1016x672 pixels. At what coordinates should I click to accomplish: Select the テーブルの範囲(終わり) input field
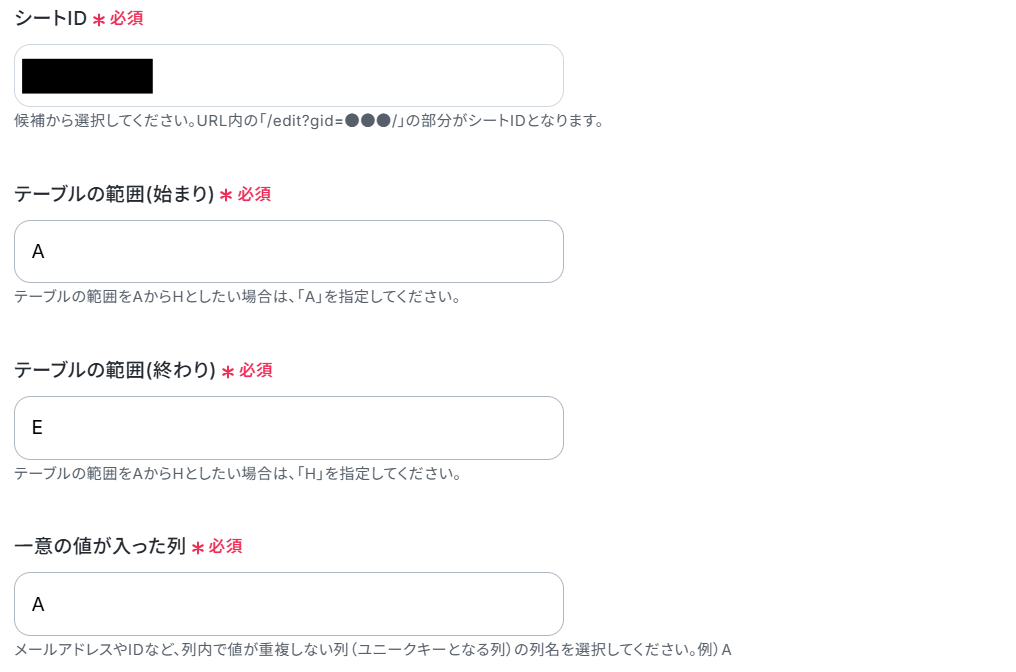click(x=289, y=428)
